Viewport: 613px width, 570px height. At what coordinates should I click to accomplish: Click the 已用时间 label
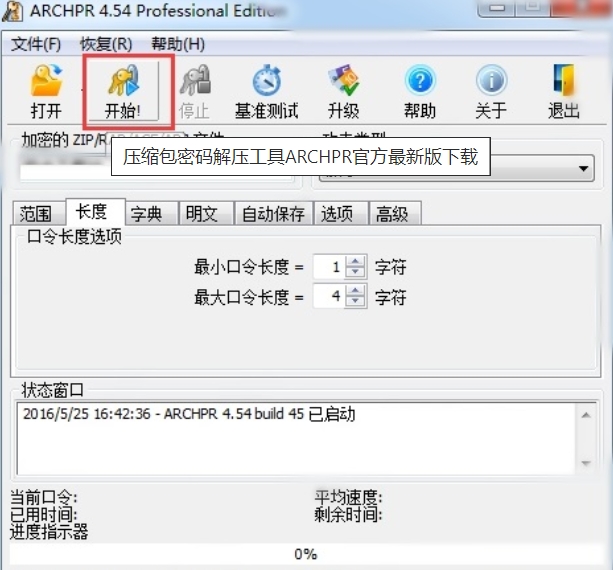pos(43,514)
